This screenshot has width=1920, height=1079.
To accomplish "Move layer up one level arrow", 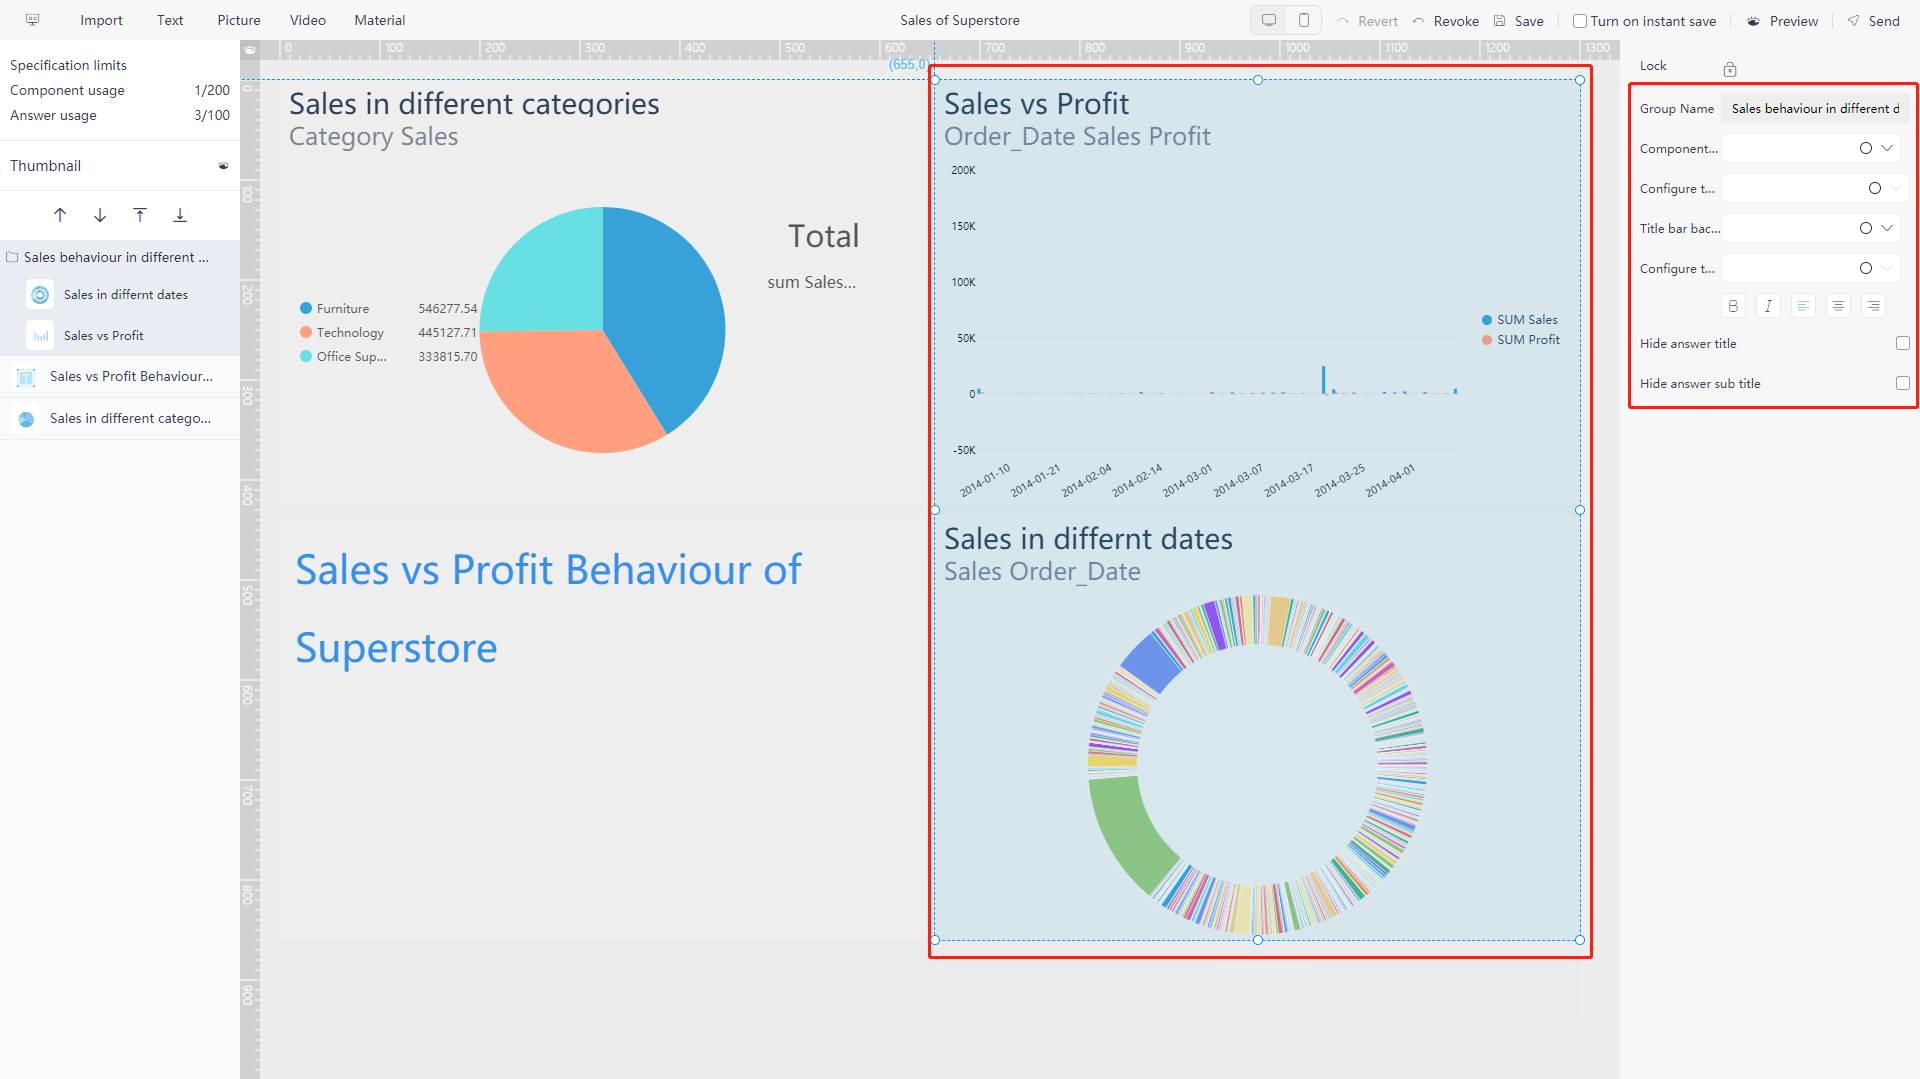I will pyautogui.click(x=60, y=215).
